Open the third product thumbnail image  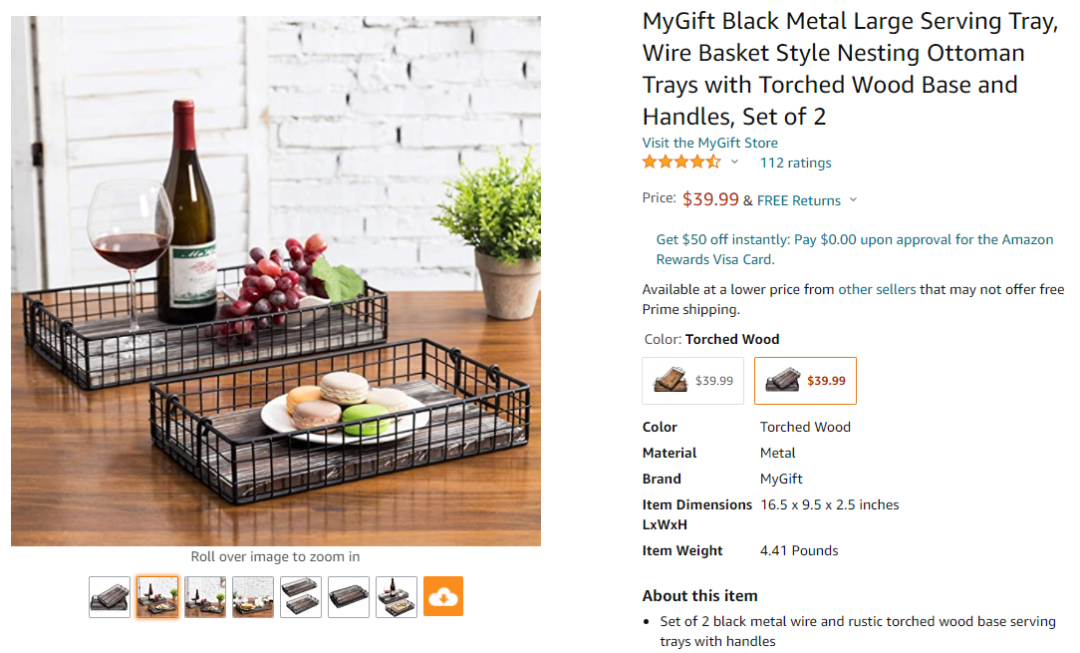point(205,597)
